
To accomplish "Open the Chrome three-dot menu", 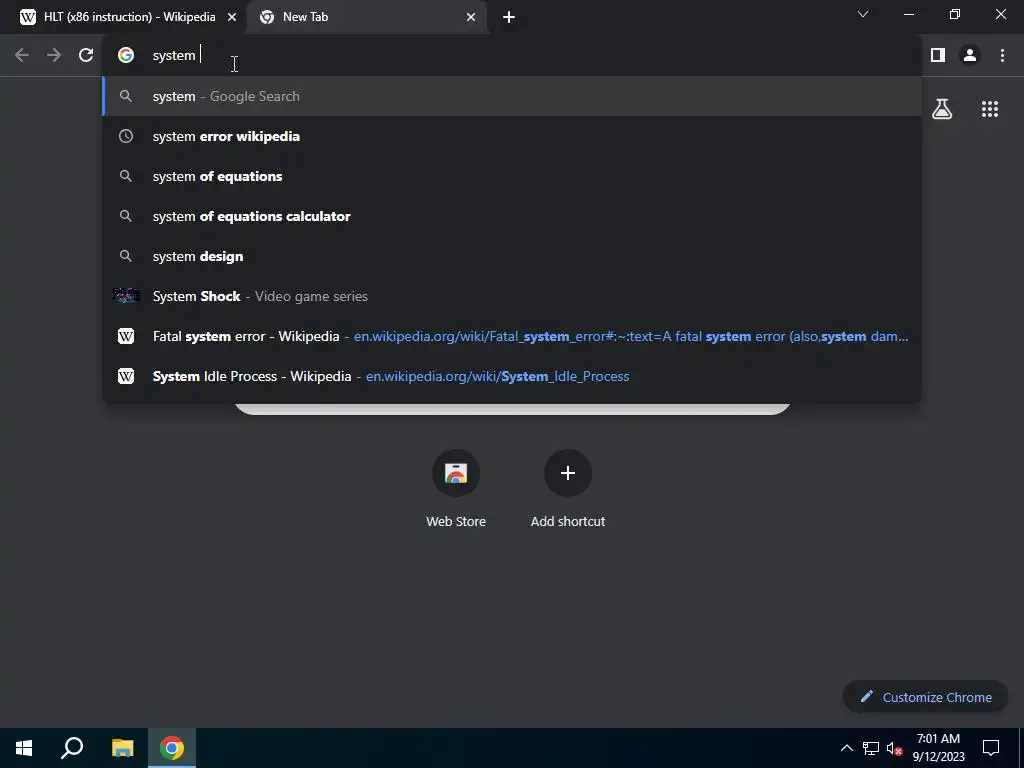I will 1002,56.
